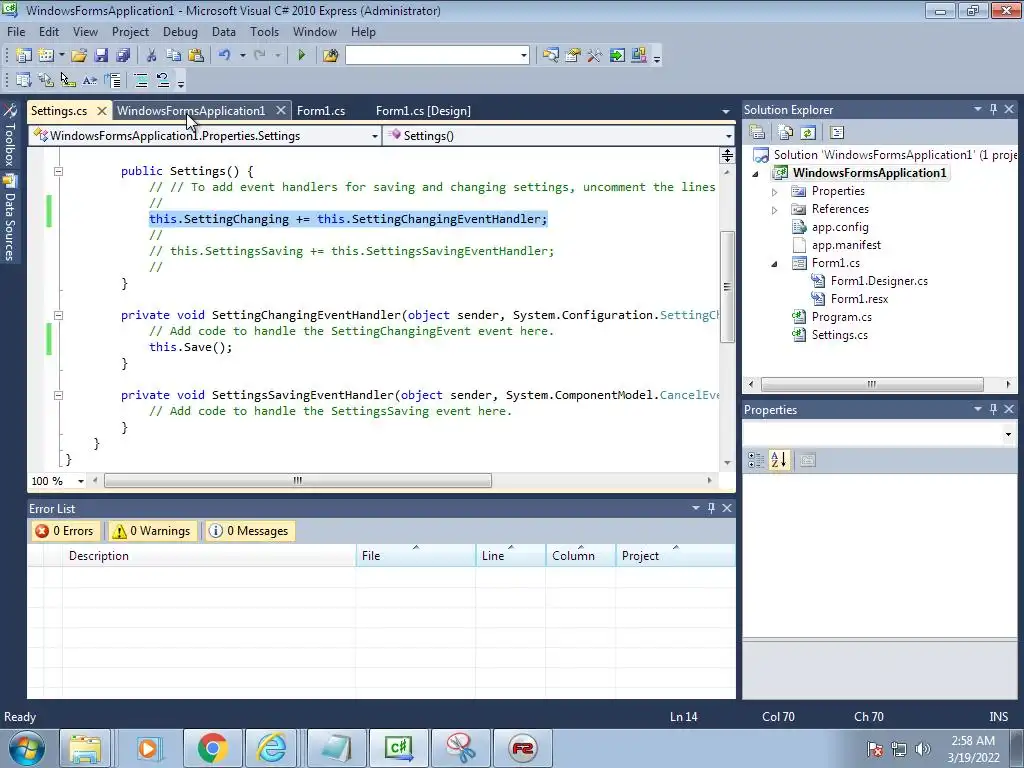1024x768 pixels.
Task: Open the Add New Item dropdown arrow
Action: pyautogui.click(x=61, y=56)
